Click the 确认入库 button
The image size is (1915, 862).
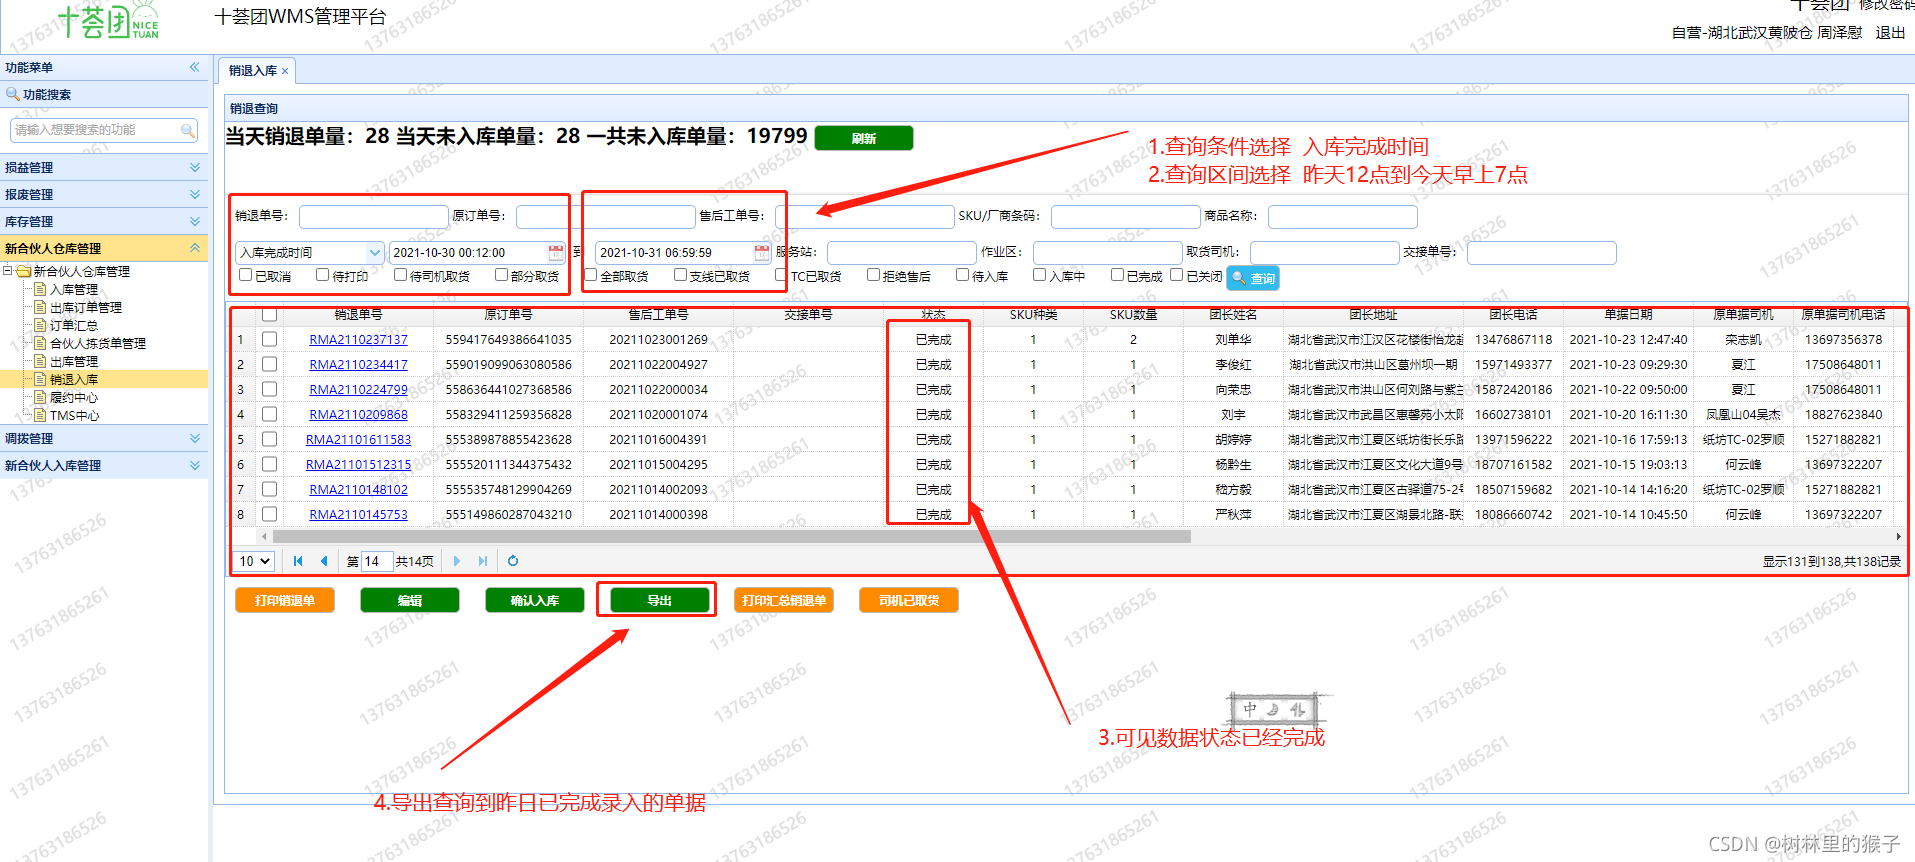pos(535,600)
